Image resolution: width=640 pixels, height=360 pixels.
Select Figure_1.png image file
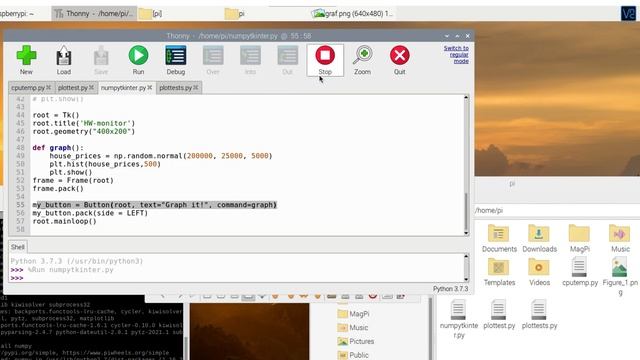[x=620, y=277]
